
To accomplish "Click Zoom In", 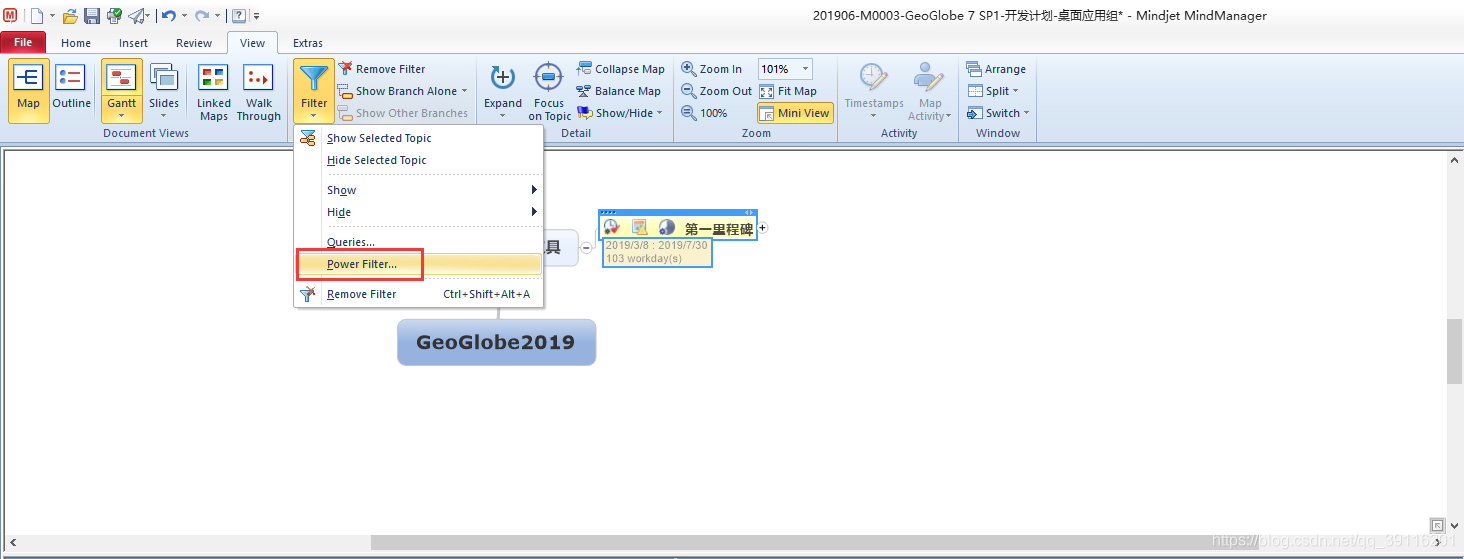I will 712,69.
